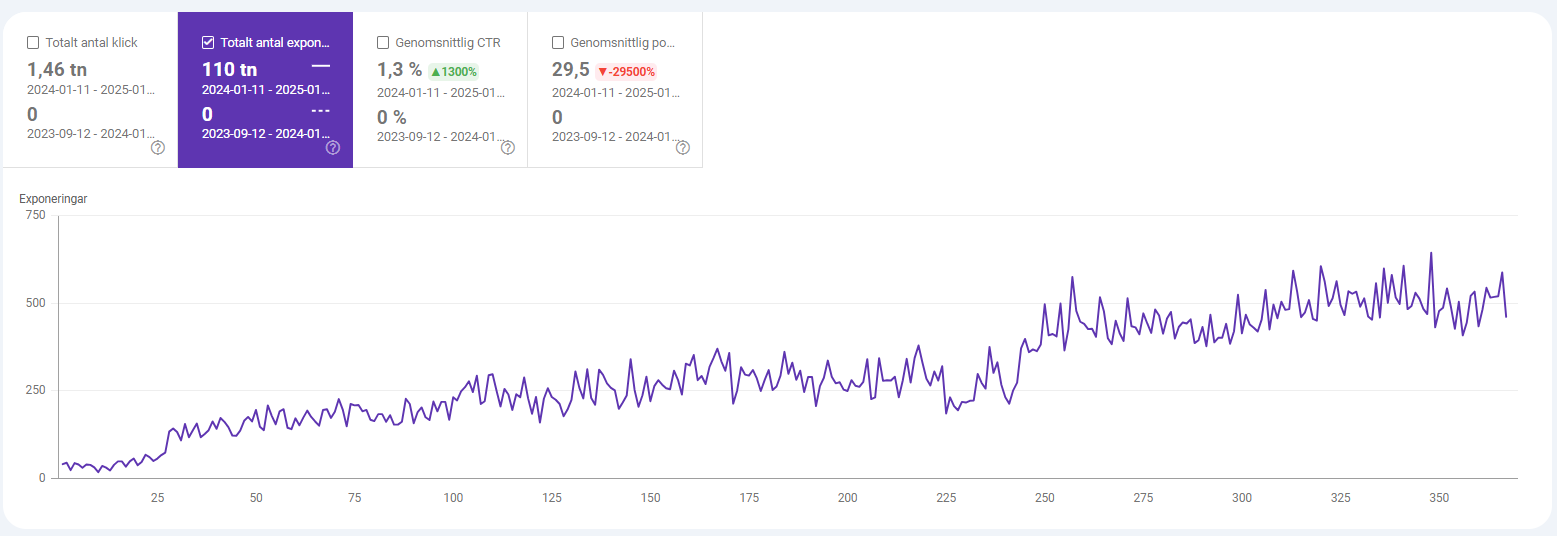This screenshot has width=1557, height=536.
Task: Enable the Genomsnittlig position checkbox
Action: click(x=558, y=43)
